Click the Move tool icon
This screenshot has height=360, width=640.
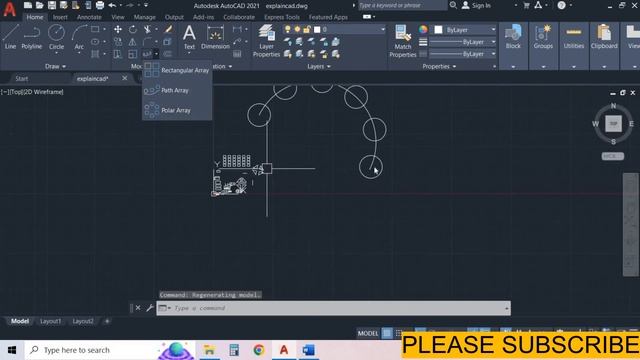coord(118,29)
